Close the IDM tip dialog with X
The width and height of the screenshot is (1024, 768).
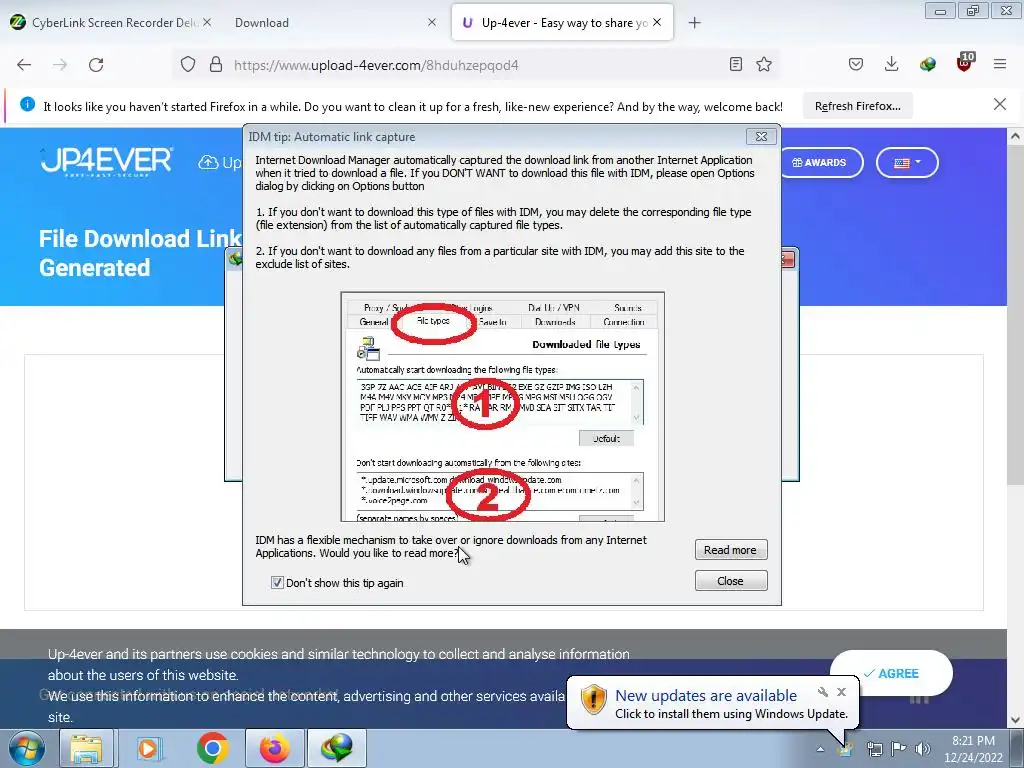(761, 136)
